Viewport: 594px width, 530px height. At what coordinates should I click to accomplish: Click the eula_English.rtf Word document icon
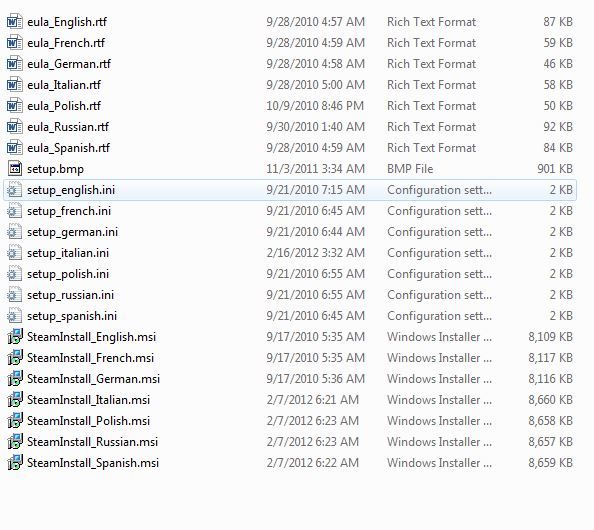click(14, 22)
